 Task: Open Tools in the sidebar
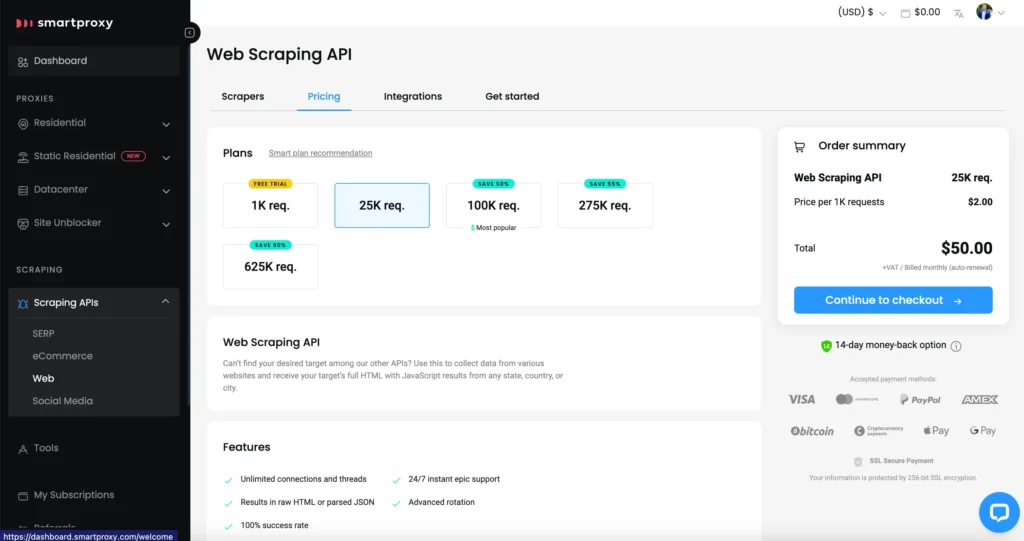(x=46, y=448)
